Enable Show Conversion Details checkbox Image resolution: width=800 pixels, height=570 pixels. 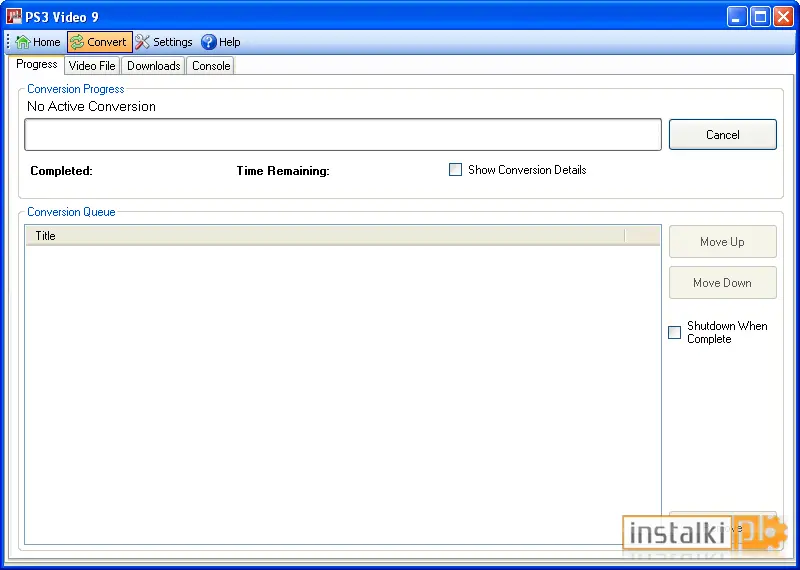point(455,169)
